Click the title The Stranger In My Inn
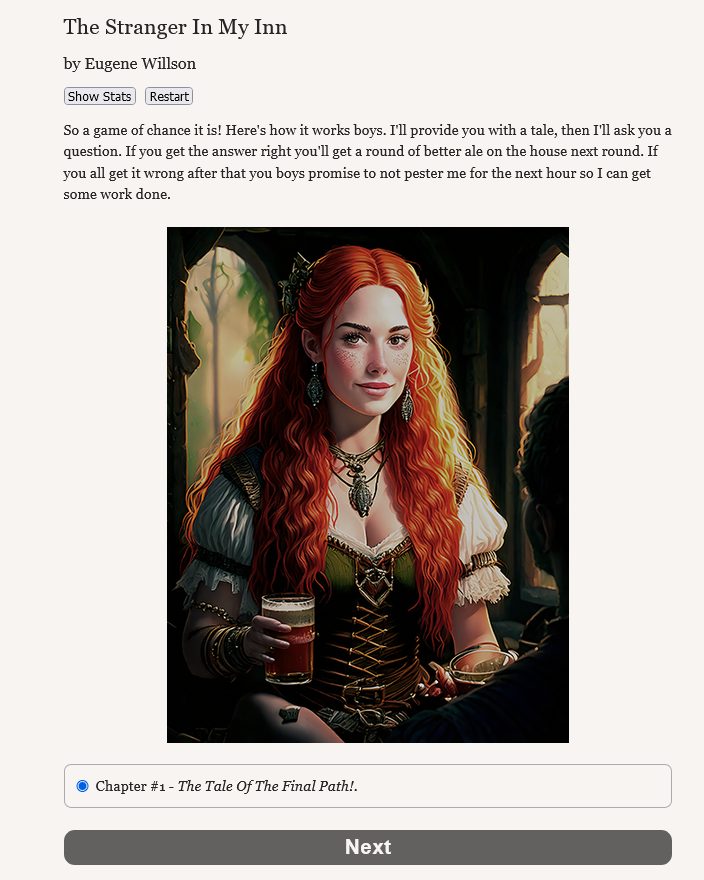Viewport: 704px width, 880px height. click(175, 27)
